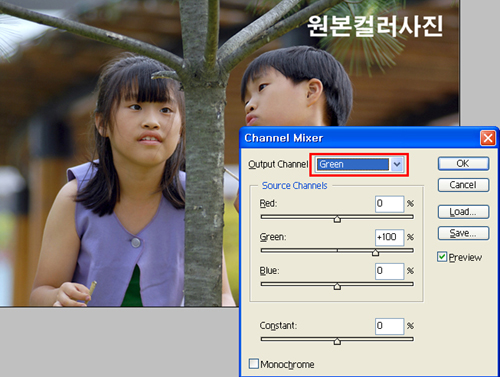Confirm with the OK button

pos(463,164)
